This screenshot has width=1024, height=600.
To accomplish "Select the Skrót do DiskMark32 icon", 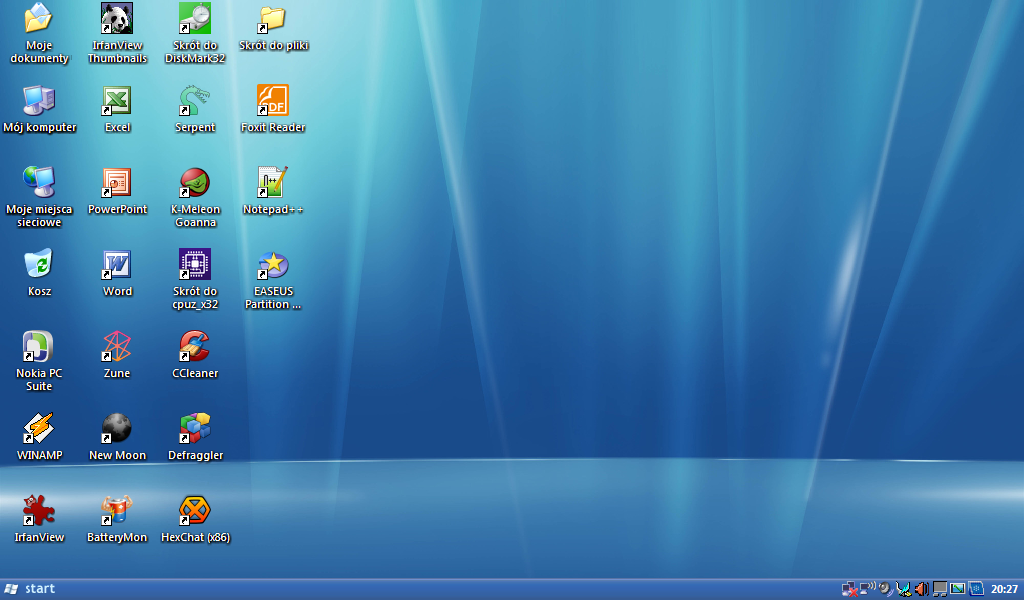I will pyautogui.click(x=195, y=18).
